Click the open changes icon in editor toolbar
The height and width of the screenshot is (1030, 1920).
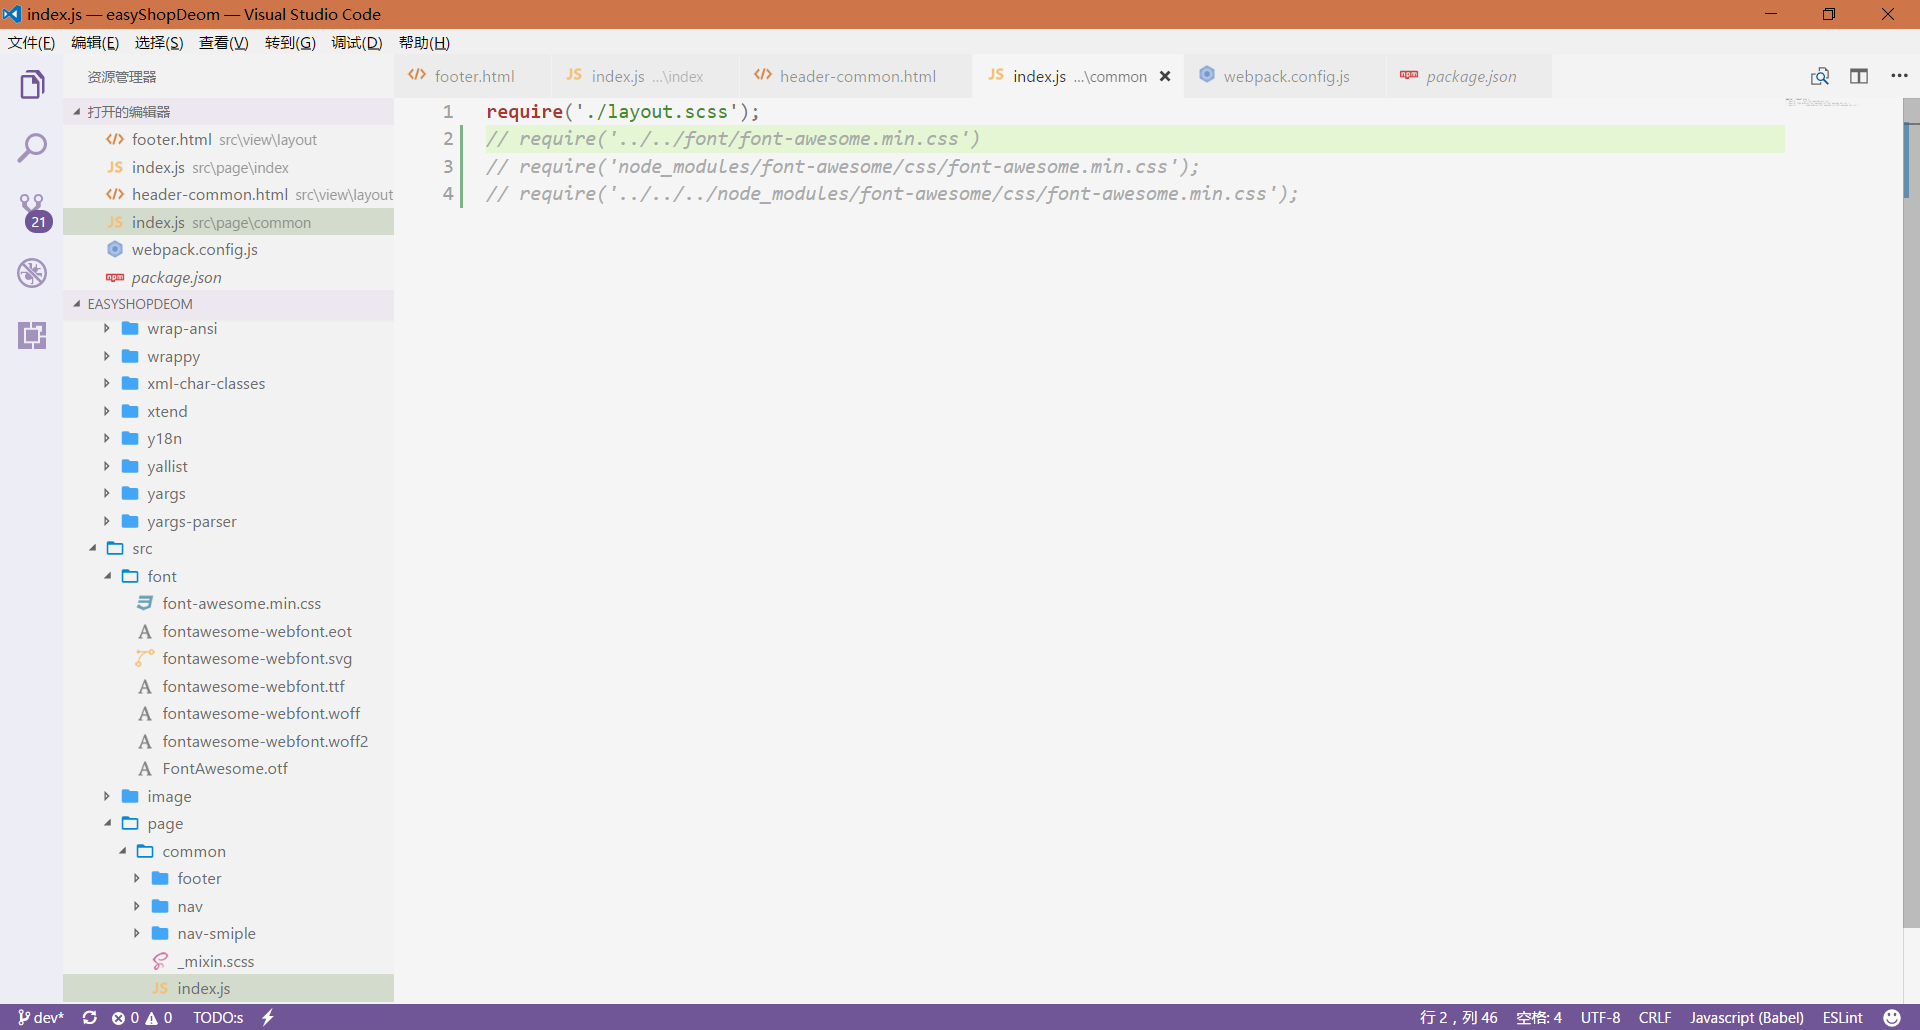1820,76
